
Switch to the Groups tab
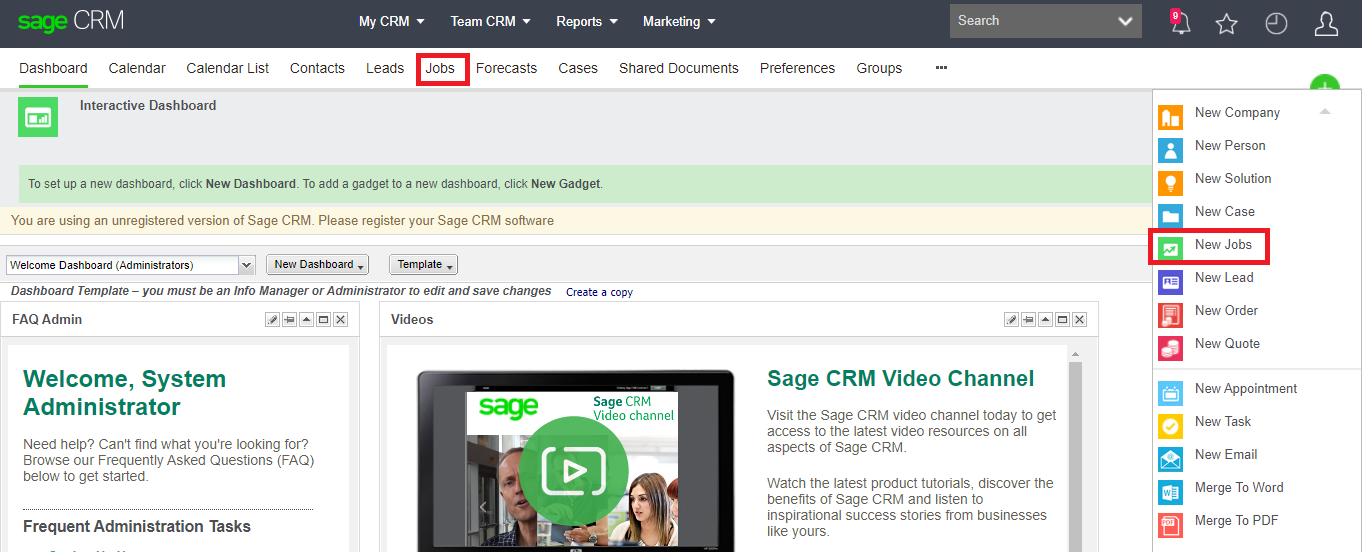pos(879,68)
